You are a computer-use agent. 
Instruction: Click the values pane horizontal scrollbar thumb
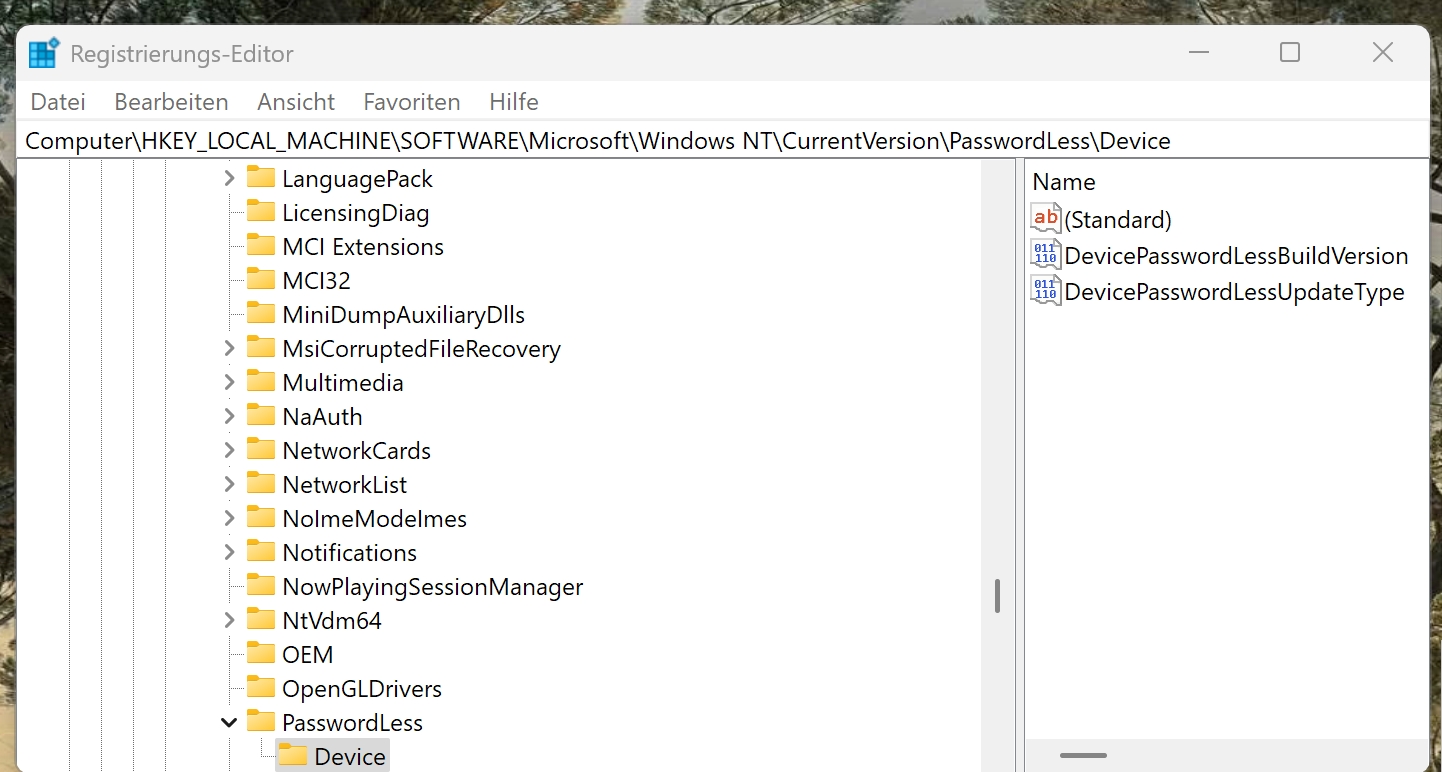click(x=1083, y=756)
